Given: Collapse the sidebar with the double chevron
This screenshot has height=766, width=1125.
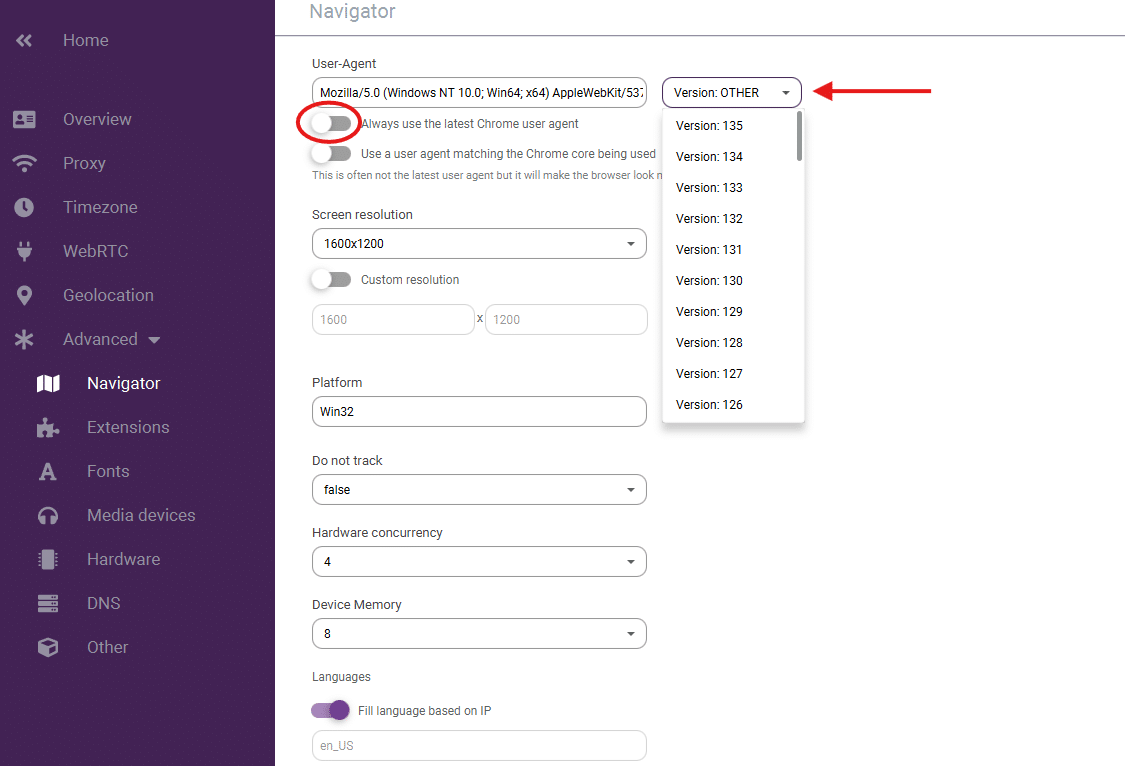Looking at the screenshot, I should pyautogui.click(x=23, y=40).
